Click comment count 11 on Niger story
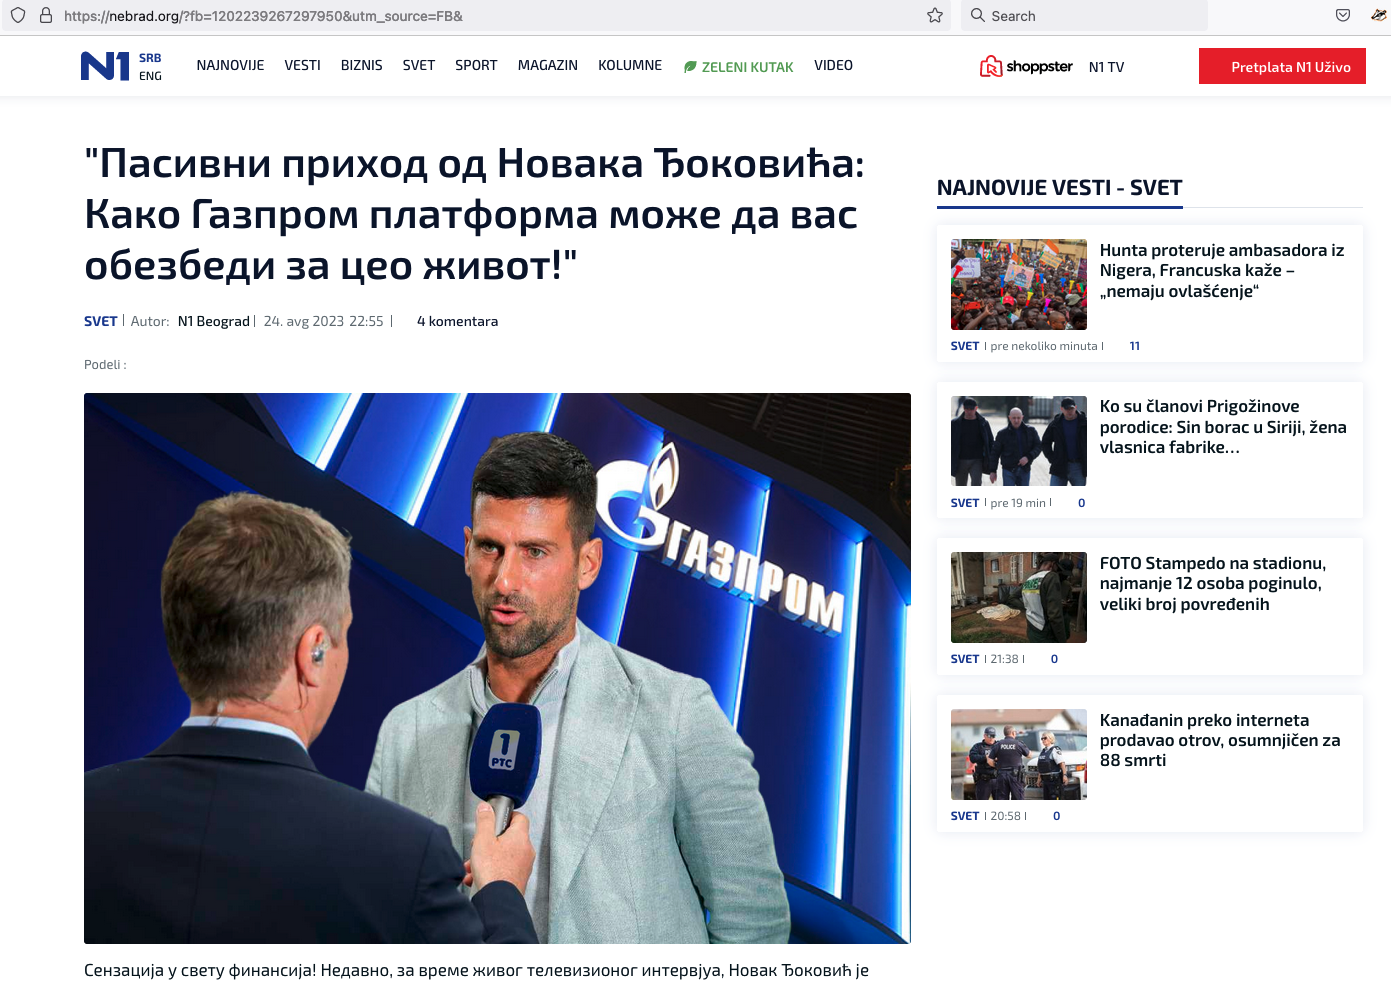 pos(1134,346)
